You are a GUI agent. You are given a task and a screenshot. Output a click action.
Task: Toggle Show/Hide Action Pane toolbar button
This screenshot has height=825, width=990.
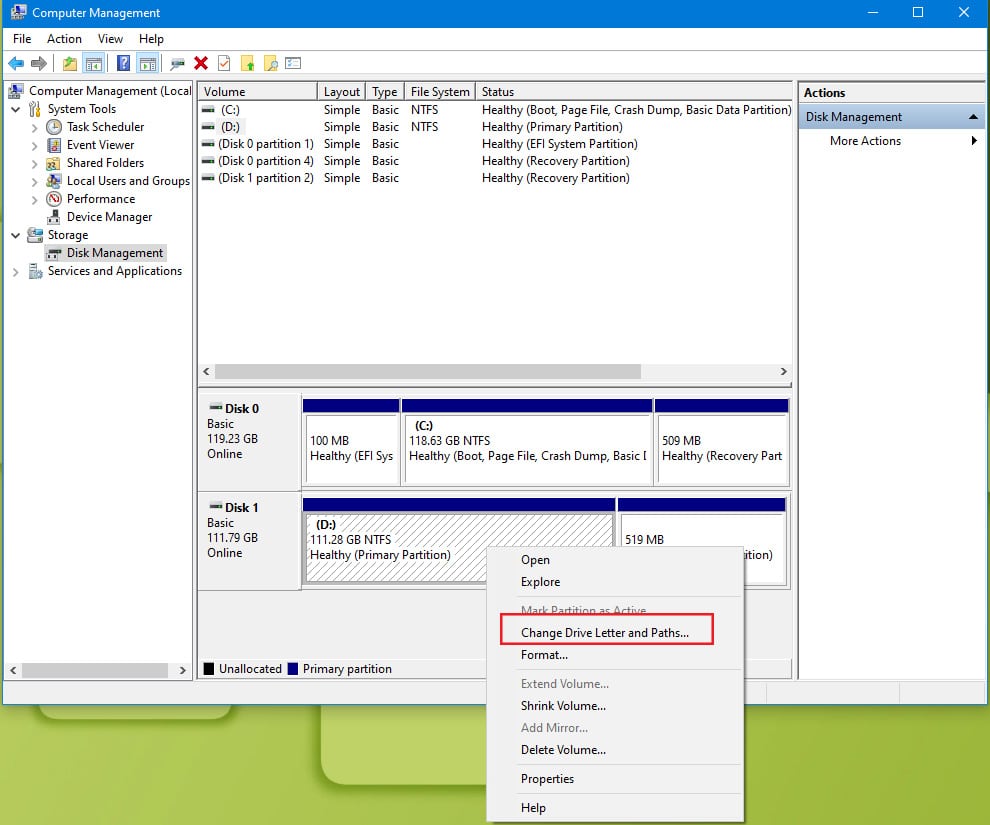click(147, 63)
